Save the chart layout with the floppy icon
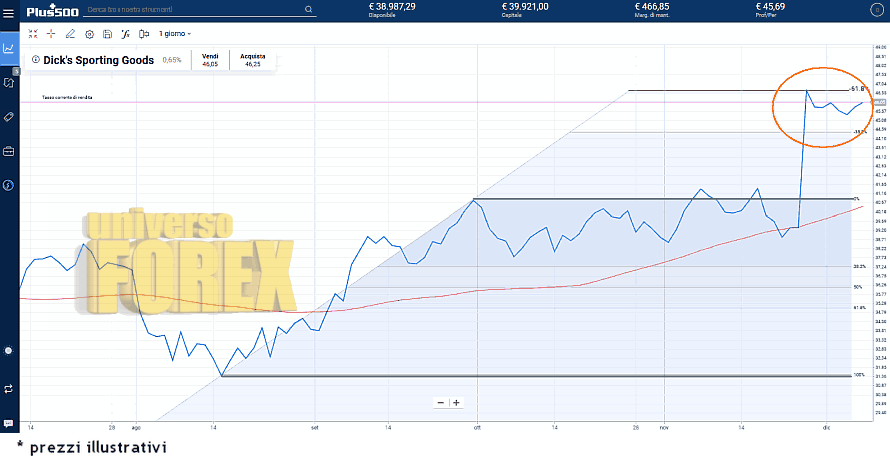This screenshot has width=890, height=462. click(x=107, y=33)
